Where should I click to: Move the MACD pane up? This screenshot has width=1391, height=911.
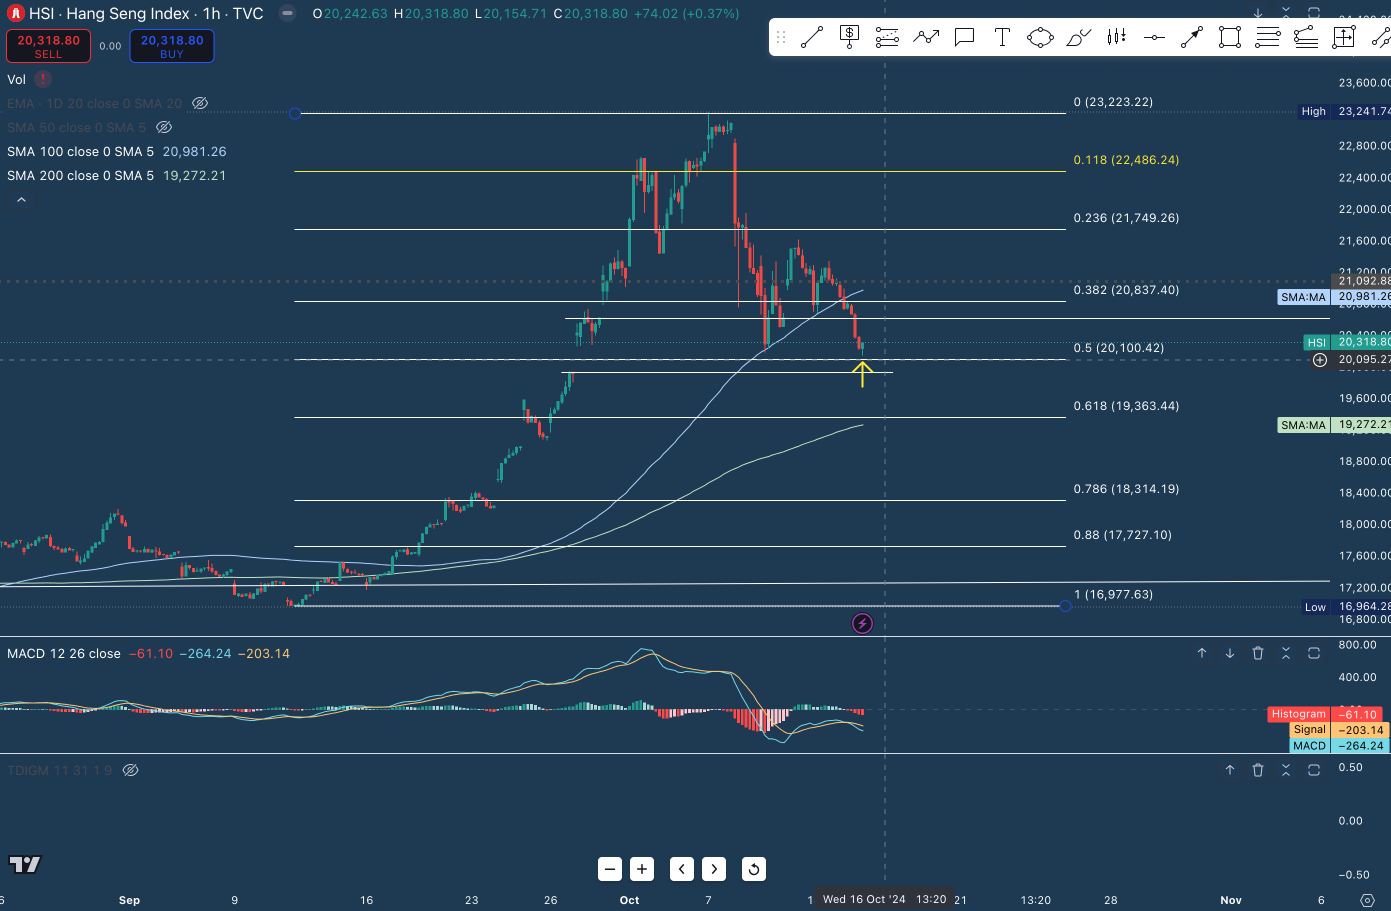[x=1202, y=653]
